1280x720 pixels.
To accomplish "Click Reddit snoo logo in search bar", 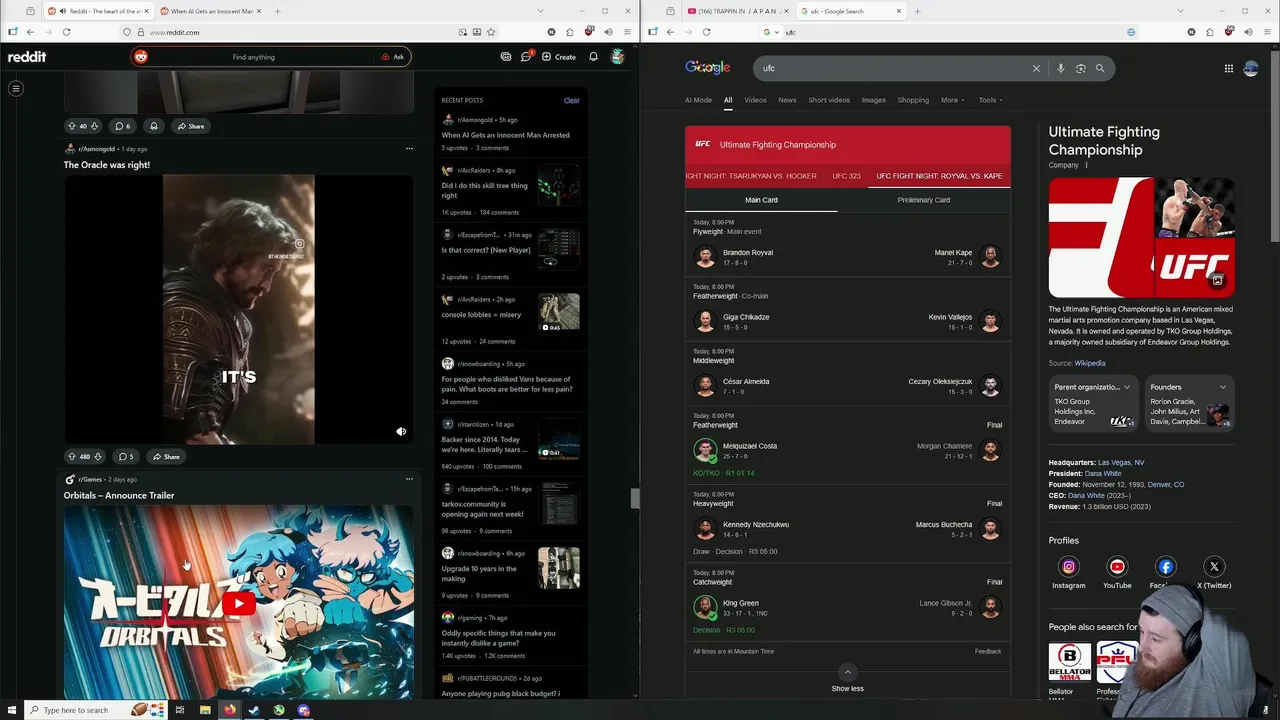I will click(141, 57).
